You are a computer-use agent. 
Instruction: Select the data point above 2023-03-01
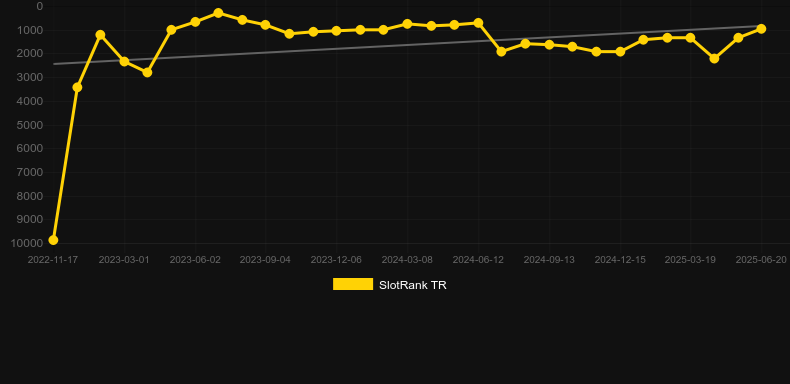[124, 61]
